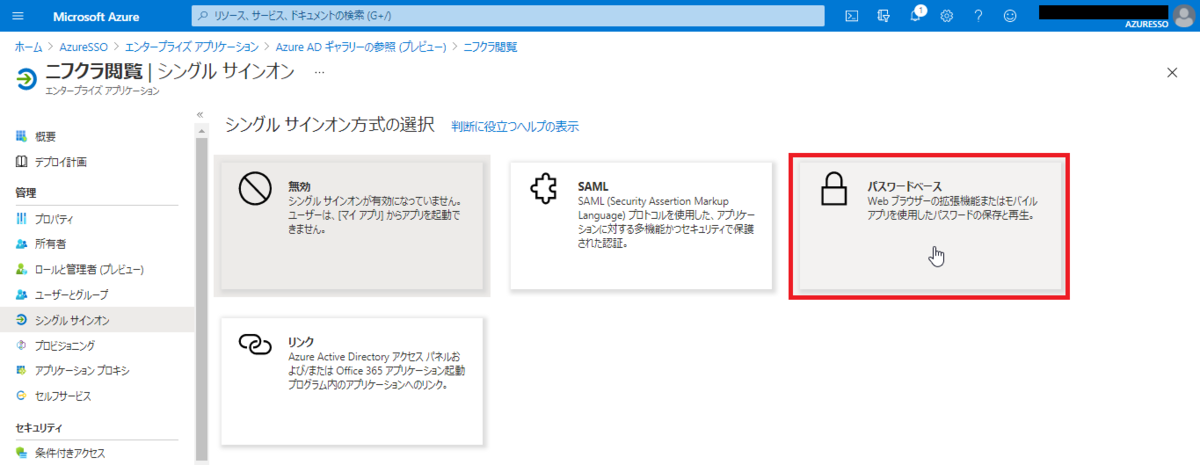Viewport: 1200px width, 465px height.
Task: Open Cloud Shell from the top bar
Action: click(x=851, y=16)
